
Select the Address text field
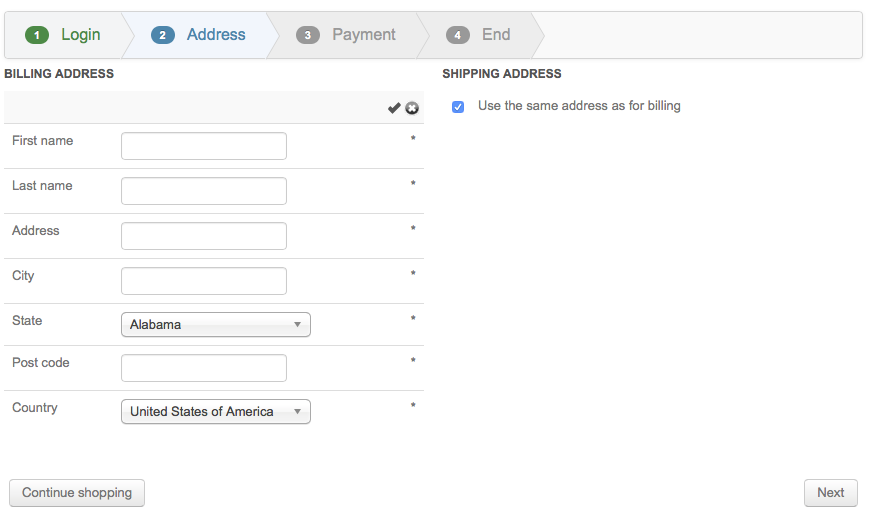click(203, 236)
